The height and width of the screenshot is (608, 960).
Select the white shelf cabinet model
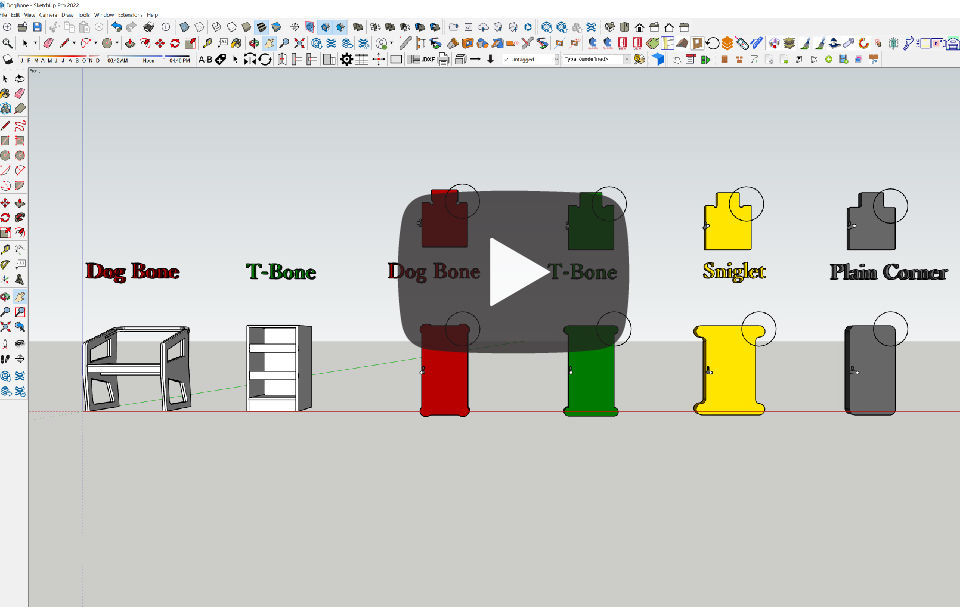279,368
